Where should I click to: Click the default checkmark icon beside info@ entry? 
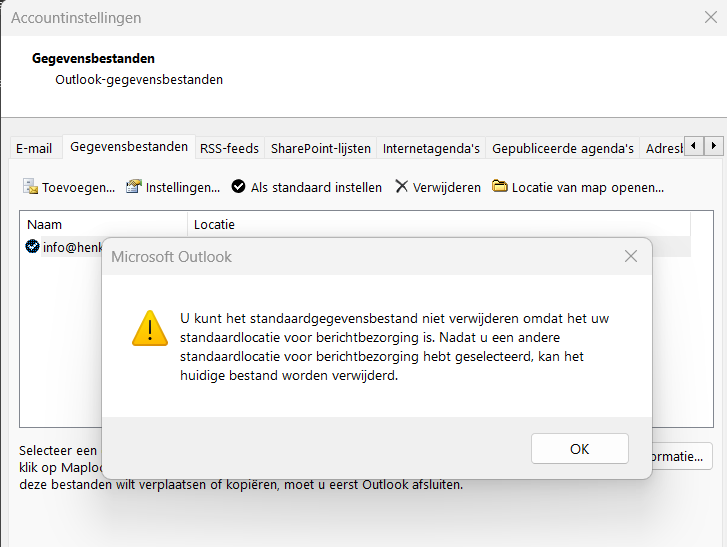33,247
